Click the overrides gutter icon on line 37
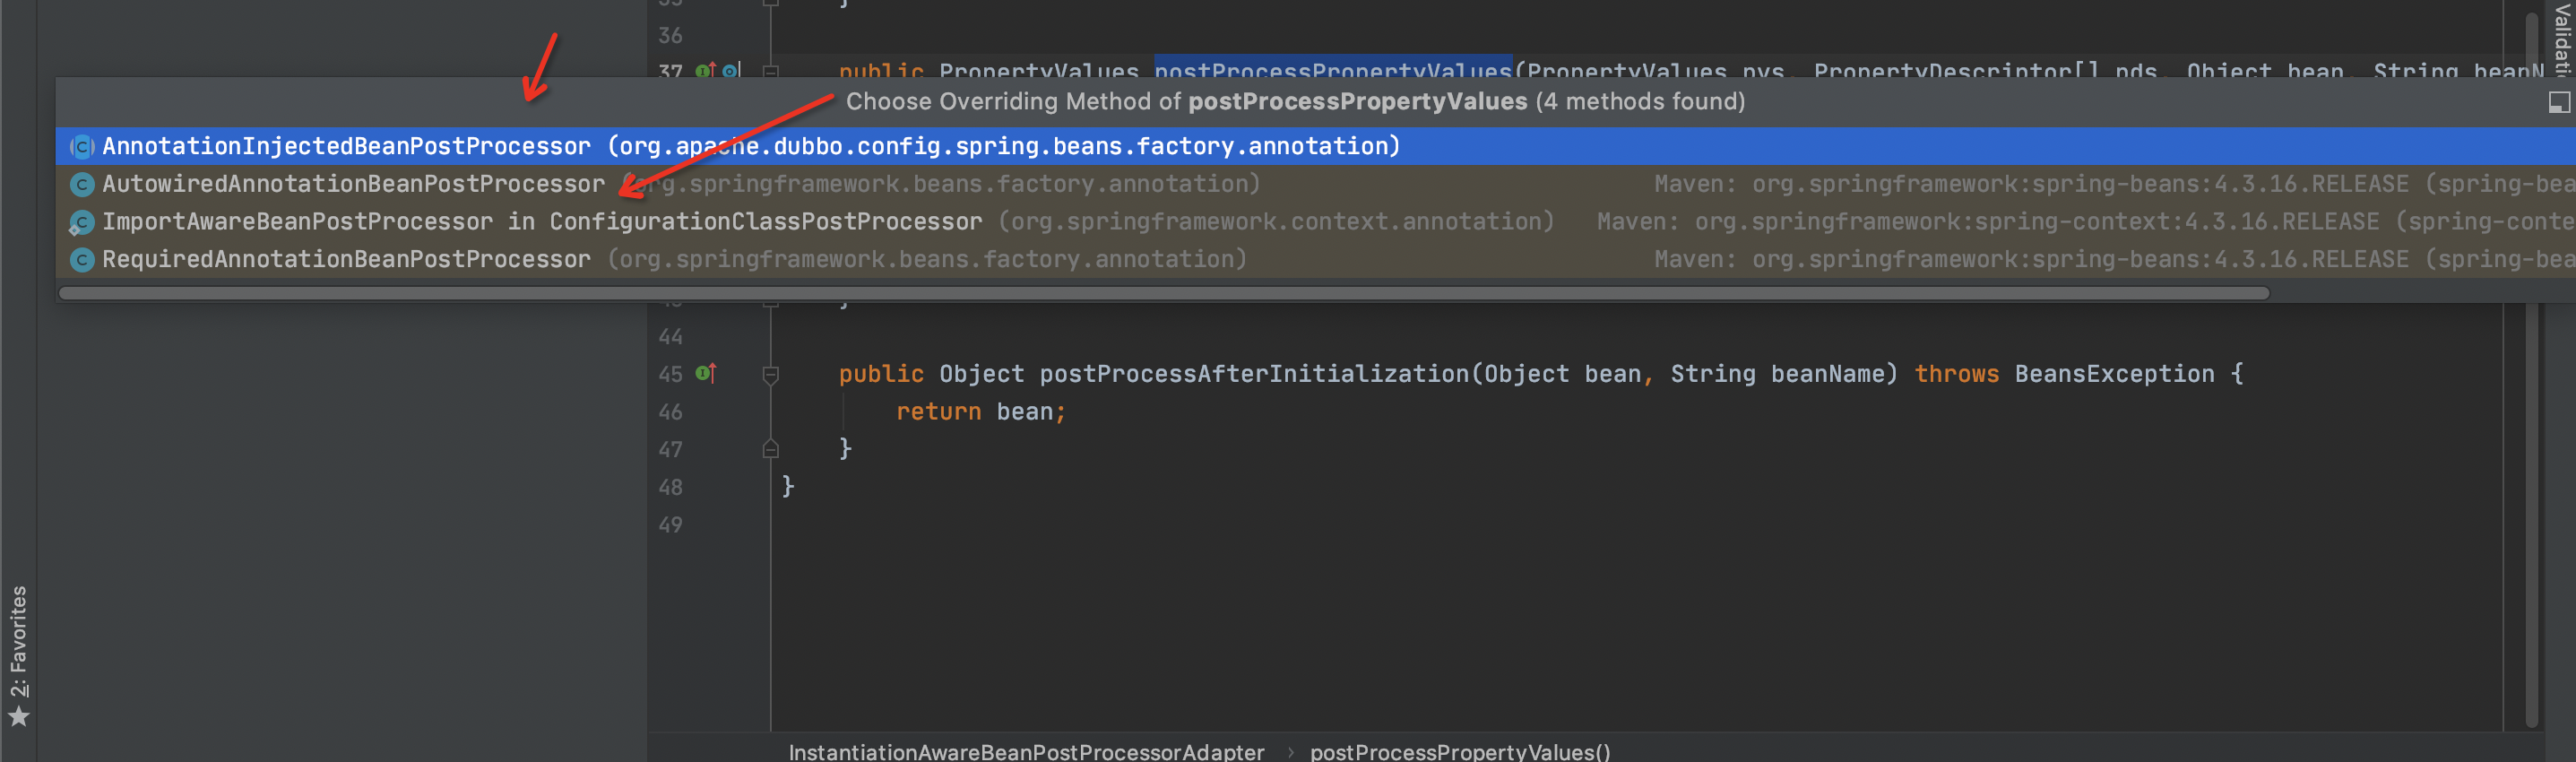 705,70
